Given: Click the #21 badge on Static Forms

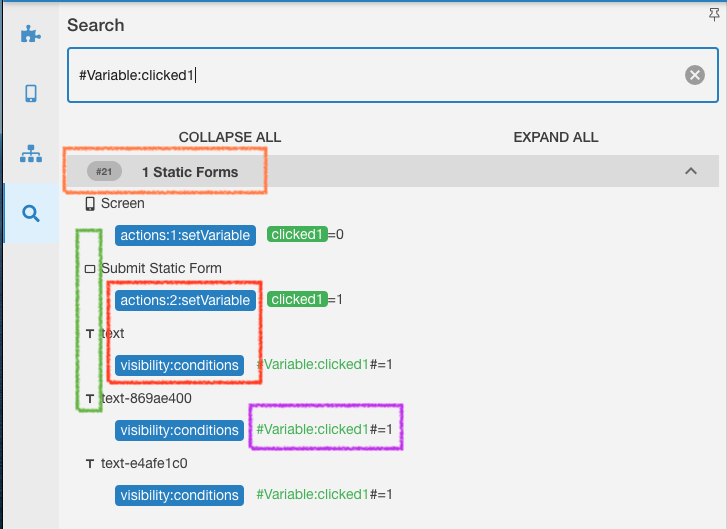Looking at the screenshot, I should (x=104, y=172).
